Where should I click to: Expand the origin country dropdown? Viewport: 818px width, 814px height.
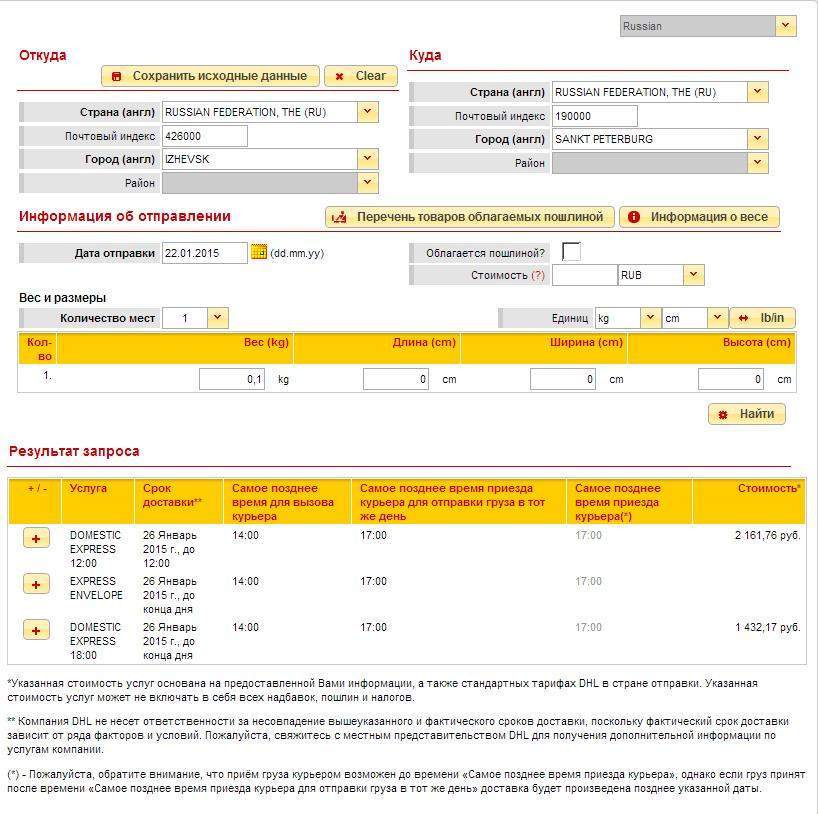click(x=368, y=112)
